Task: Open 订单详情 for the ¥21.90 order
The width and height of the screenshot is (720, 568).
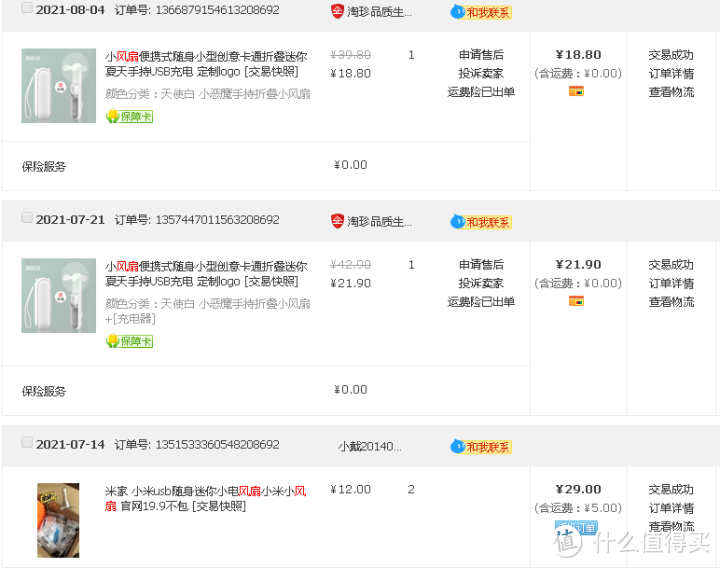Action: click(671, 283)
